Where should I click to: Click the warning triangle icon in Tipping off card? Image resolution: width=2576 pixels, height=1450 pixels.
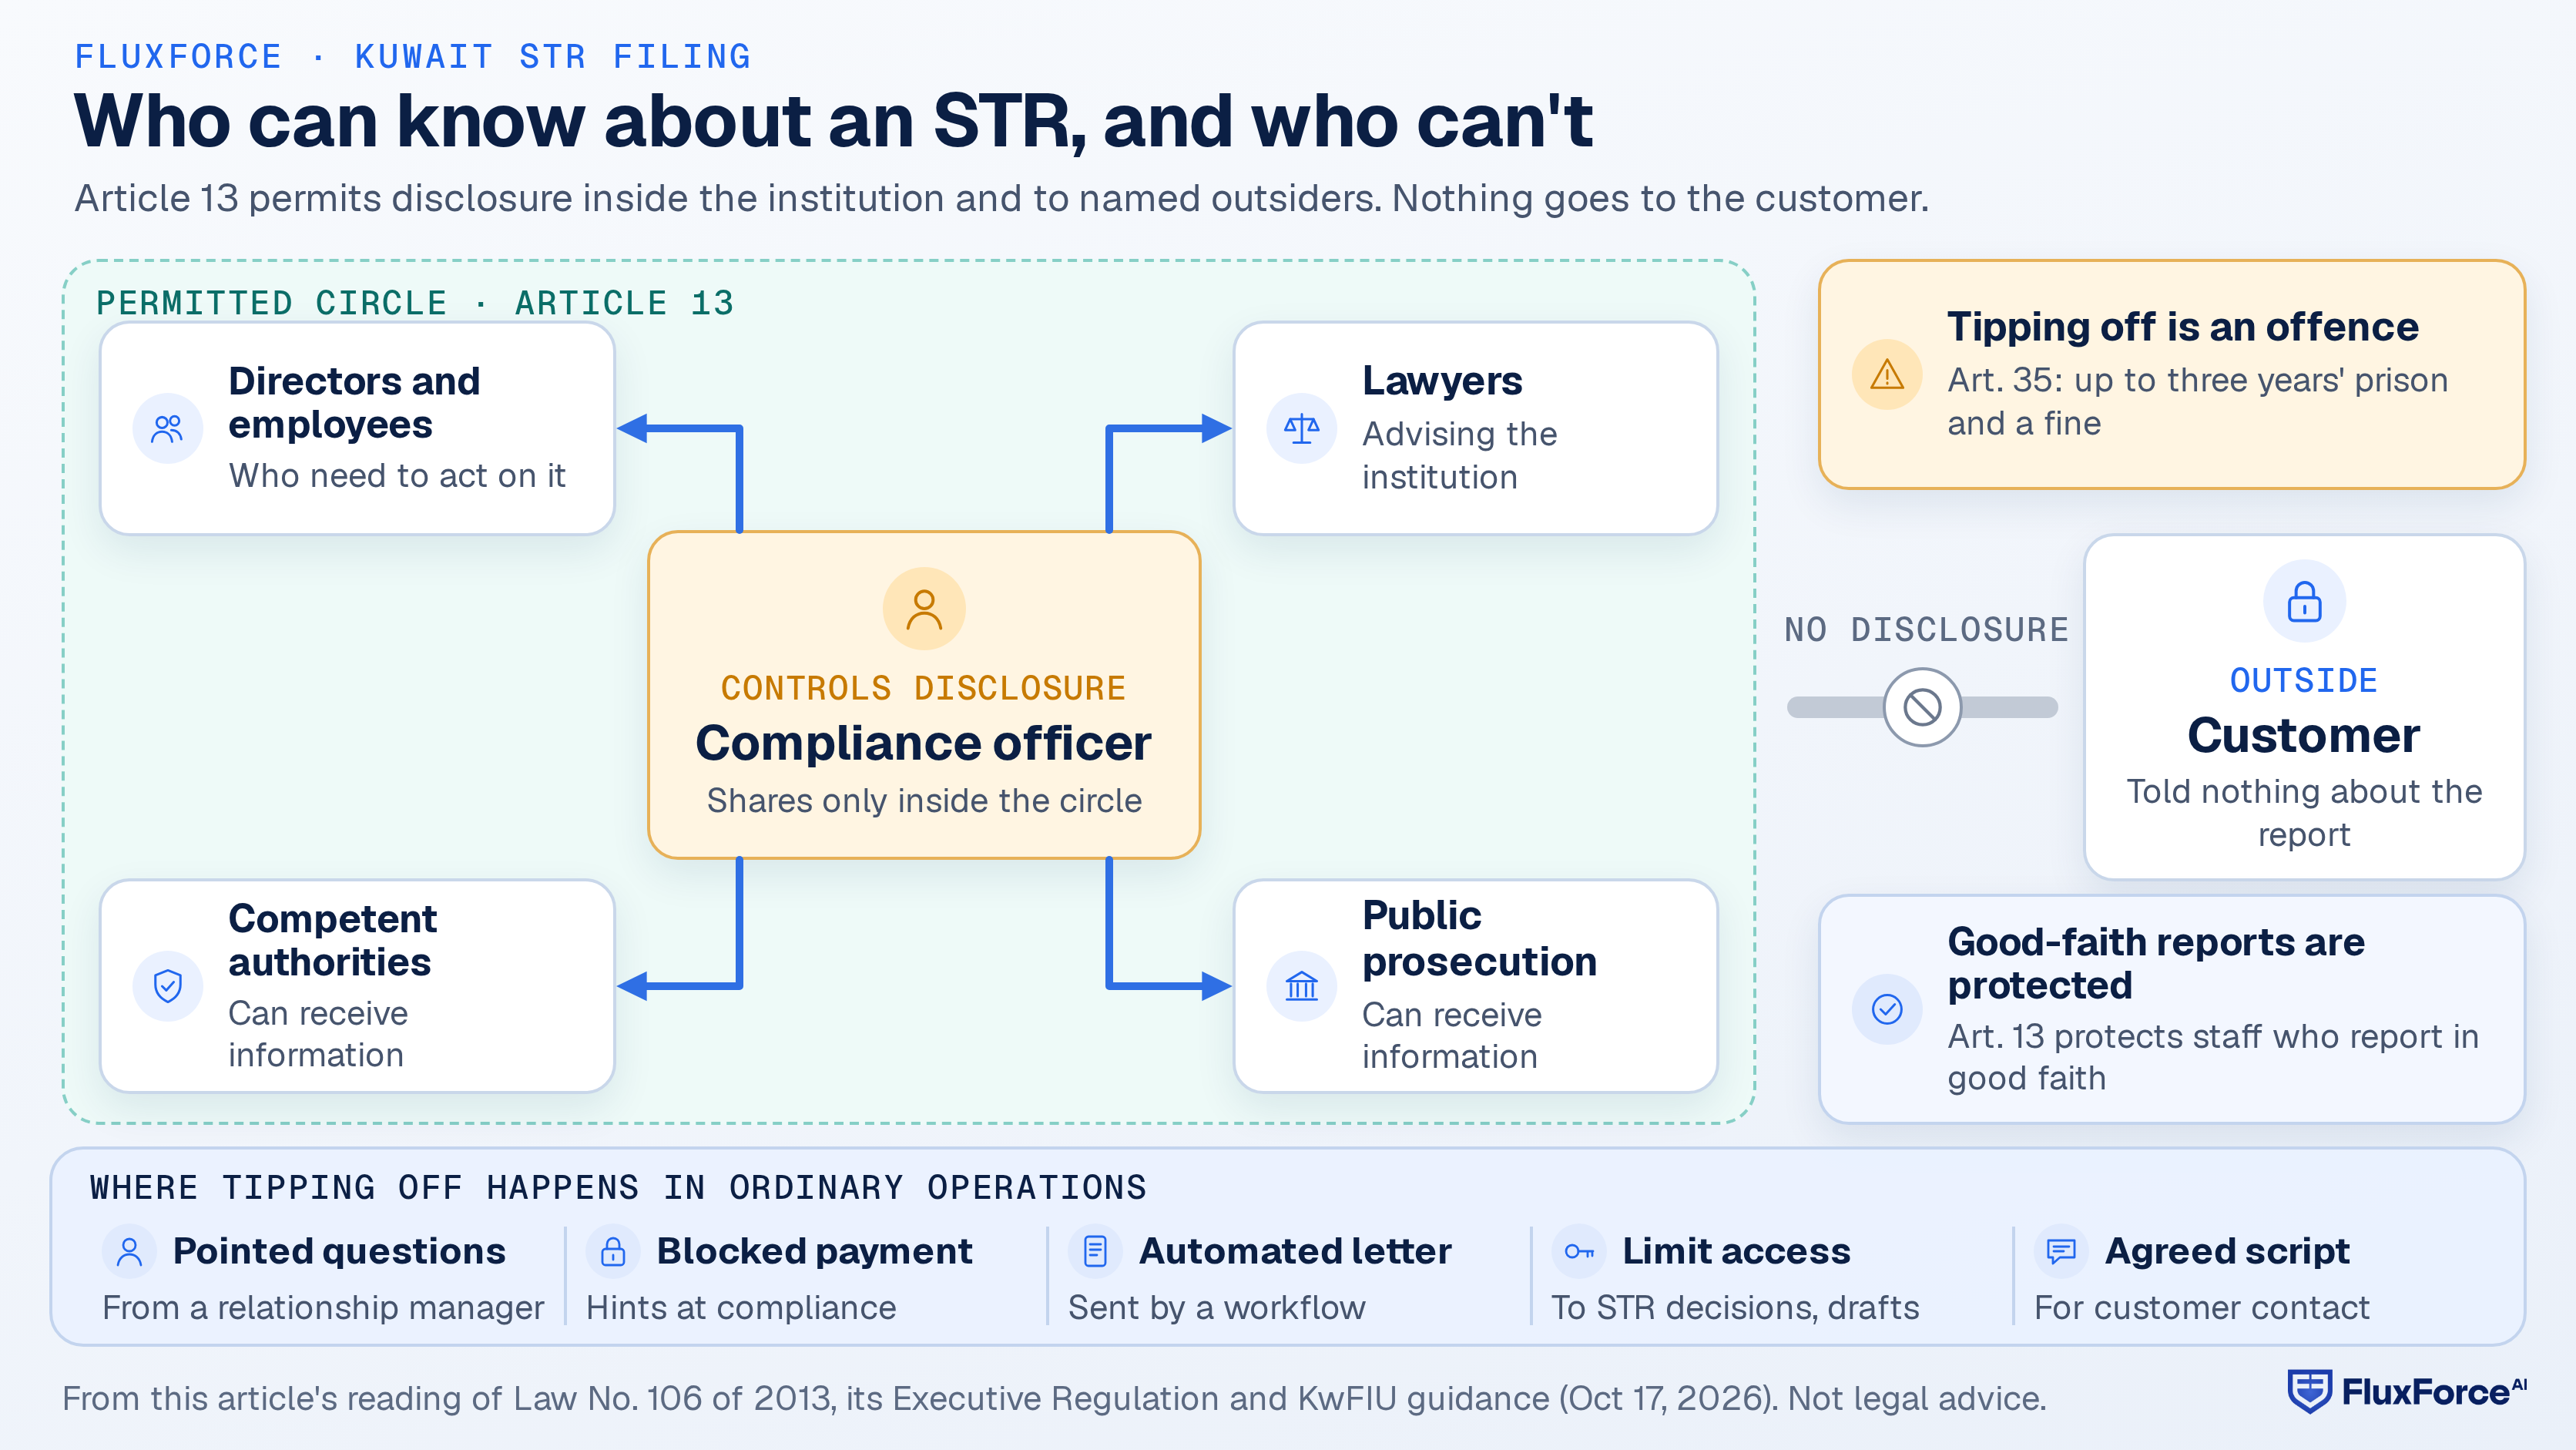(1887, 375)
